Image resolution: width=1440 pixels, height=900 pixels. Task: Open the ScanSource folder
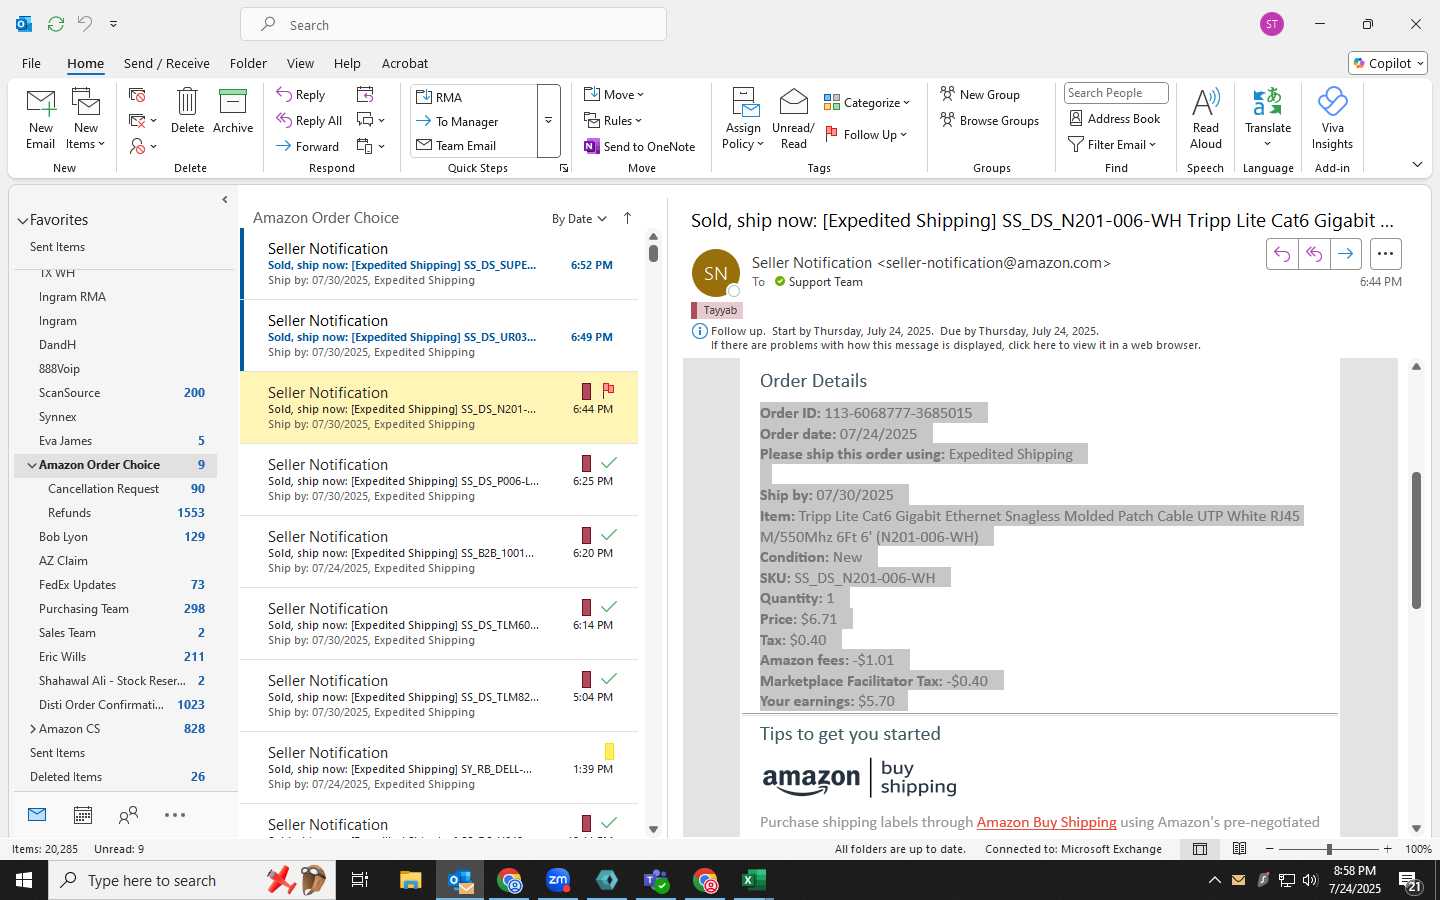pyautogui.click(x=115, y=393)
